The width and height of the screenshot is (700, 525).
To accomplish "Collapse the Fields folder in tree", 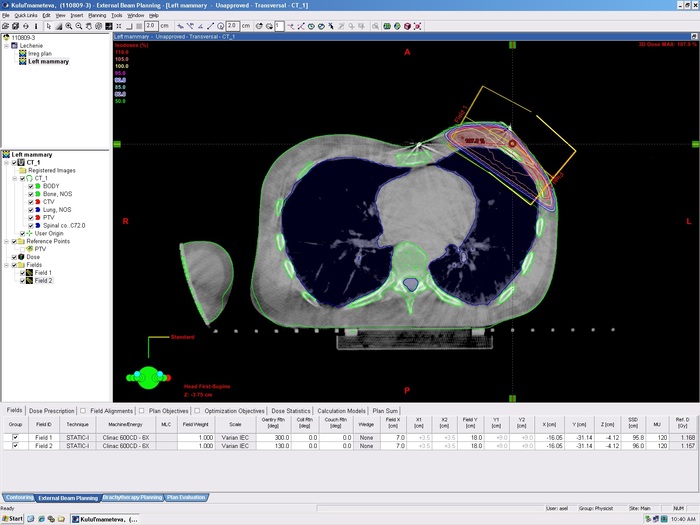I will pyautogui.click(x=6, y=265).
